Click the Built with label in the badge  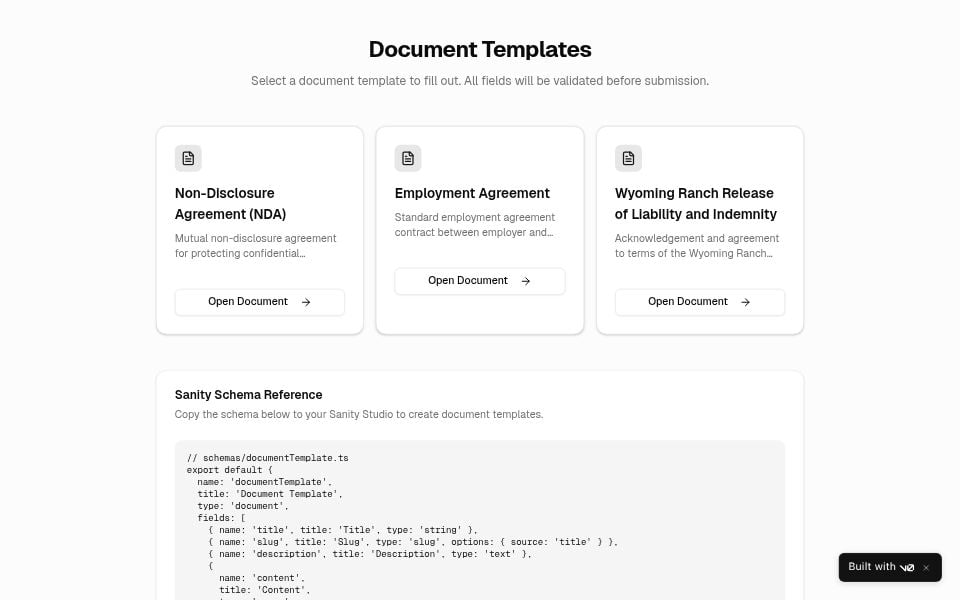pos(872,567)
